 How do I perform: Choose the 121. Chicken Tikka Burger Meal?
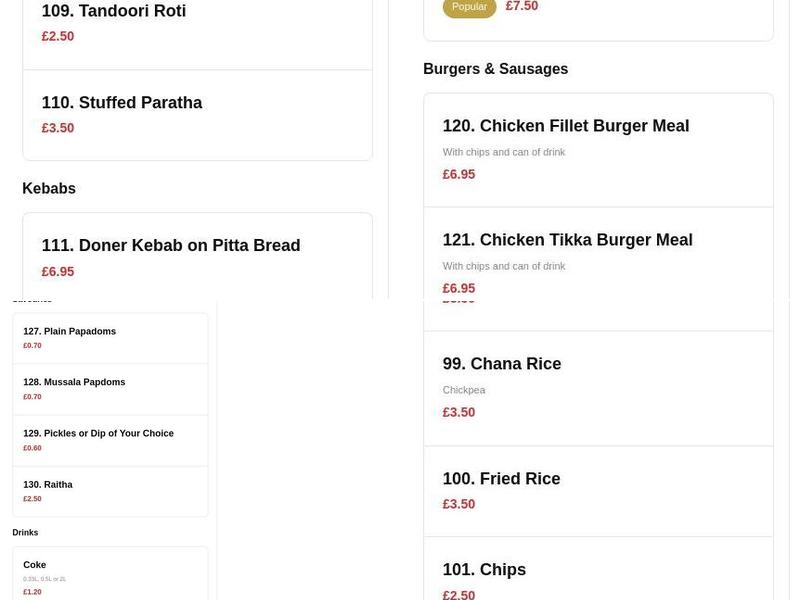[567, 239]
